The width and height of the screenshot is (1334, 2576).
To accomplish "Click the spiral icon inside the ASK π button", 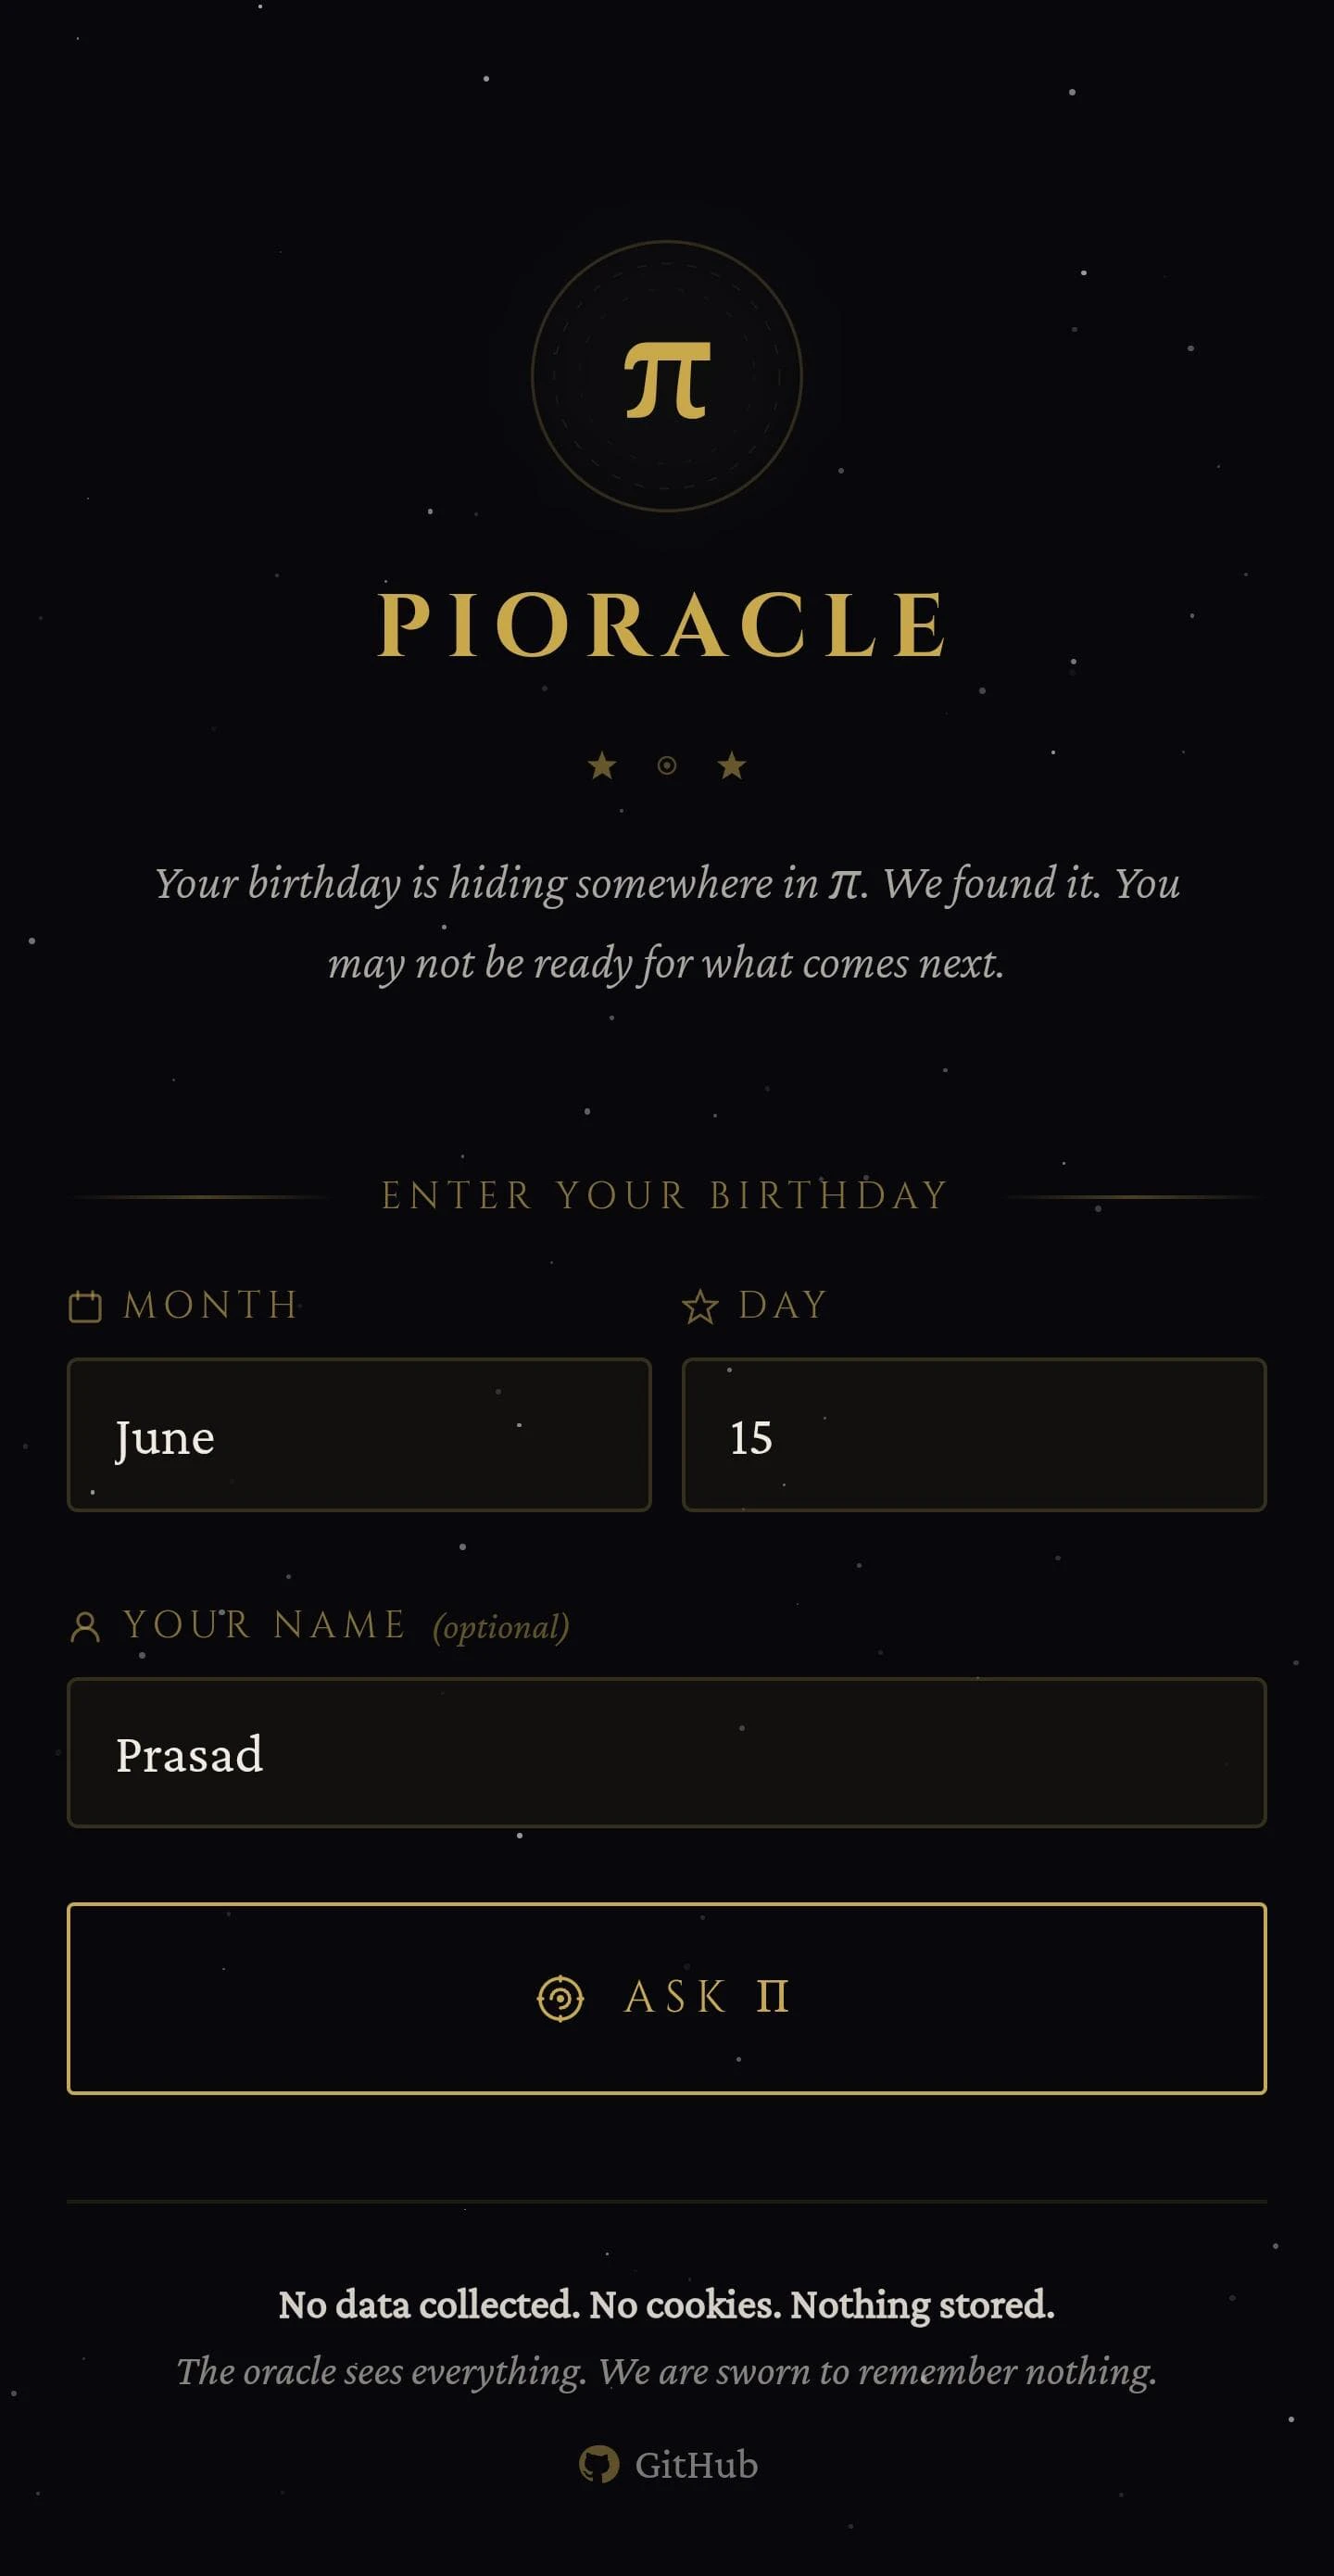I will 563,1998.
